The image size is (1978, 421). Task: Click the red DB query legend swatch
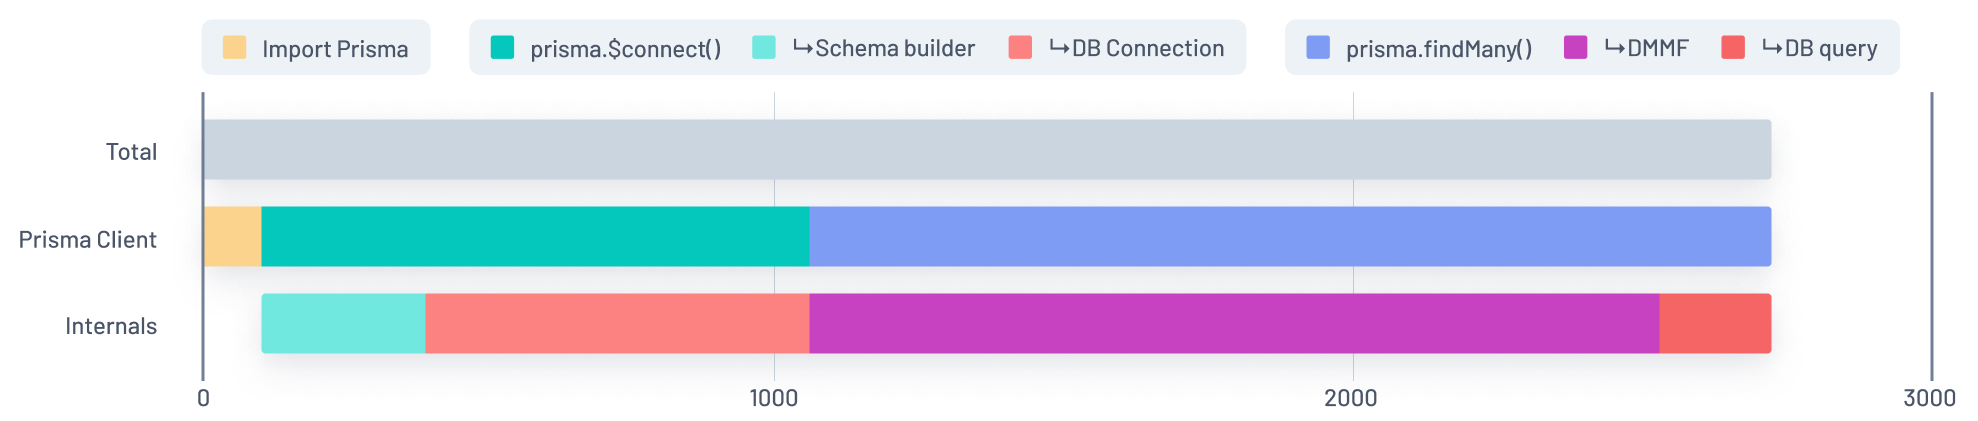pos(1733,48)
